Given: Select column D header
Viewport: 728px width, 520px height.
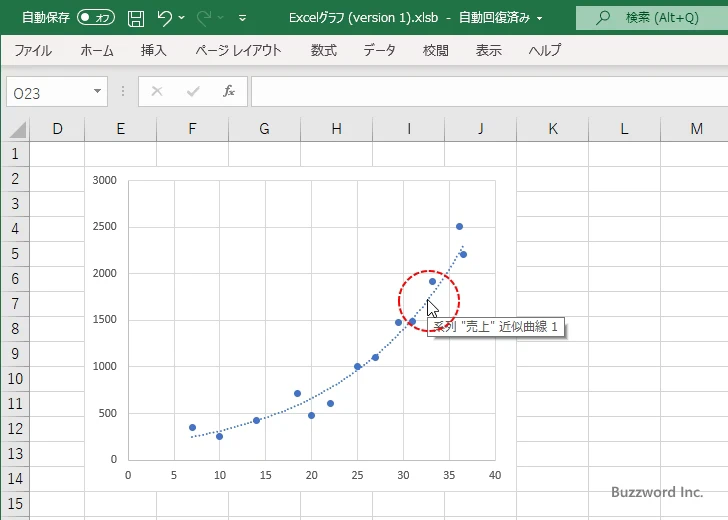Looking at the screenshot, I should coord(57,129).
